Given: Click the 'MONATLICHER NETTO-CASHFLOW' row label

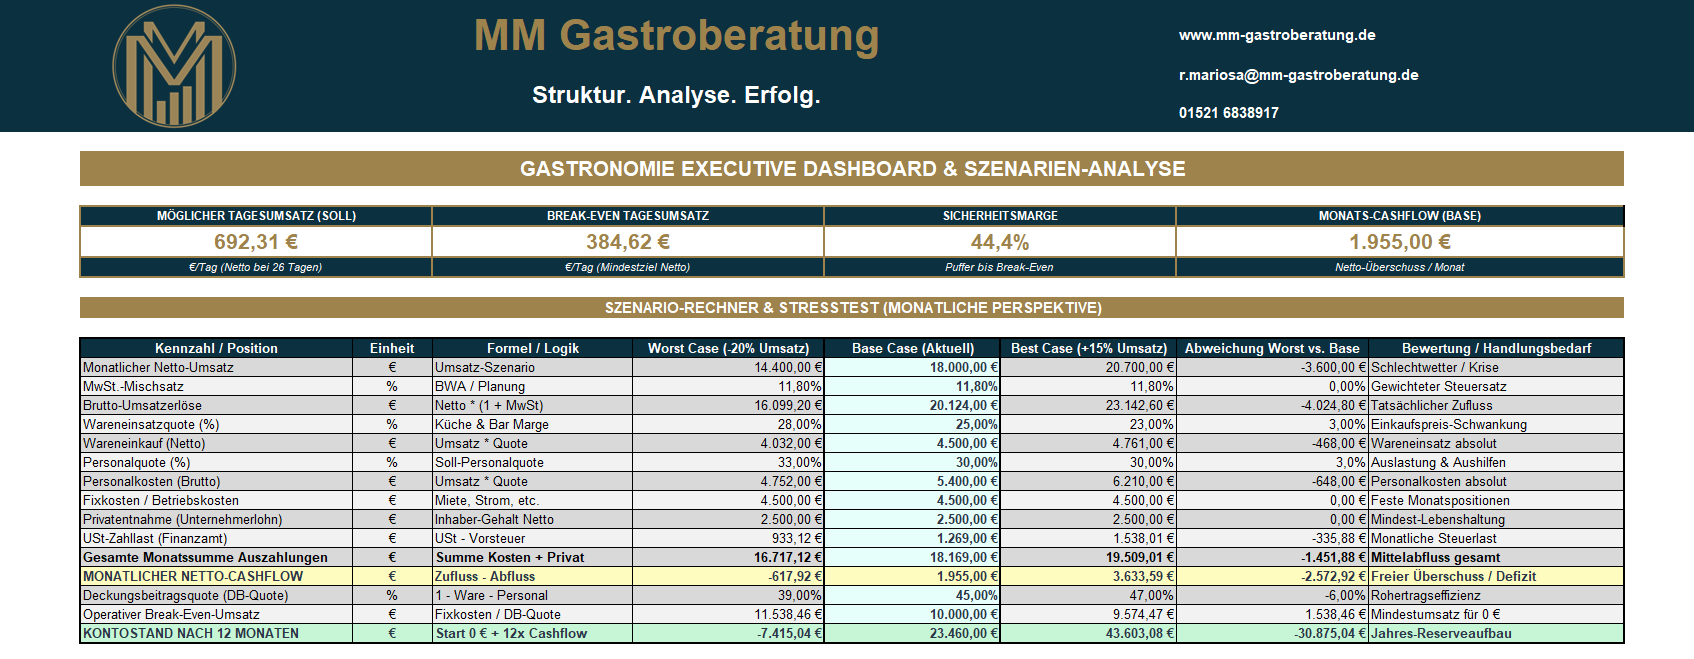Looking at the screenshot, I should (216, 577).
